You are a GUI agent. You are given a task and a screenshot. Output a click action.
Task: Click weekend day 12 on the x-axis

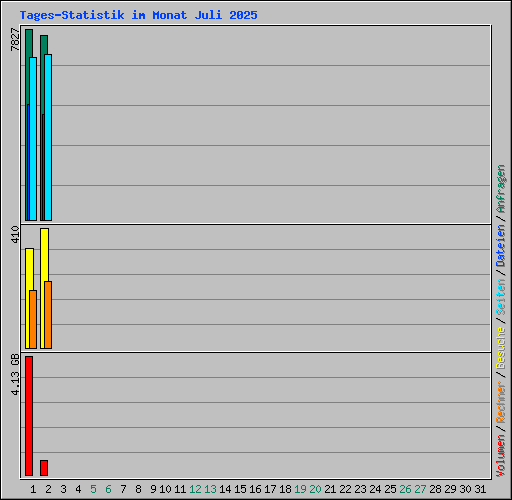(x=195, y=489)
